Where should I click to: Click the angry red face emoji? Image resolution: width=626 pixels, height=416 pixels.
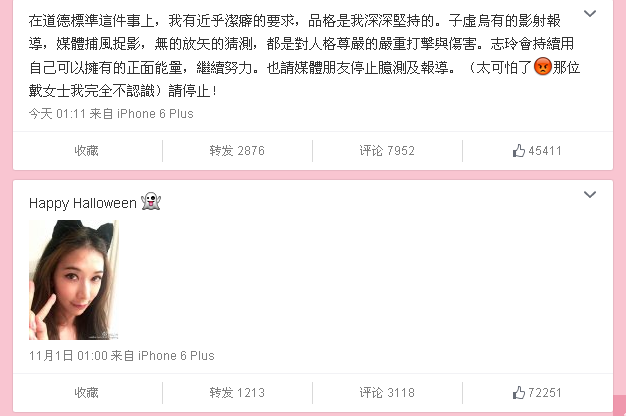pyautogui.click(x=543, y=66)
